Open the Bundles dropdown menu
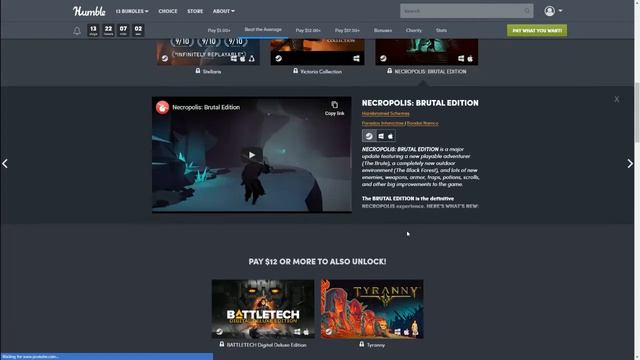640x360 pixels. (x=132, y=11)
